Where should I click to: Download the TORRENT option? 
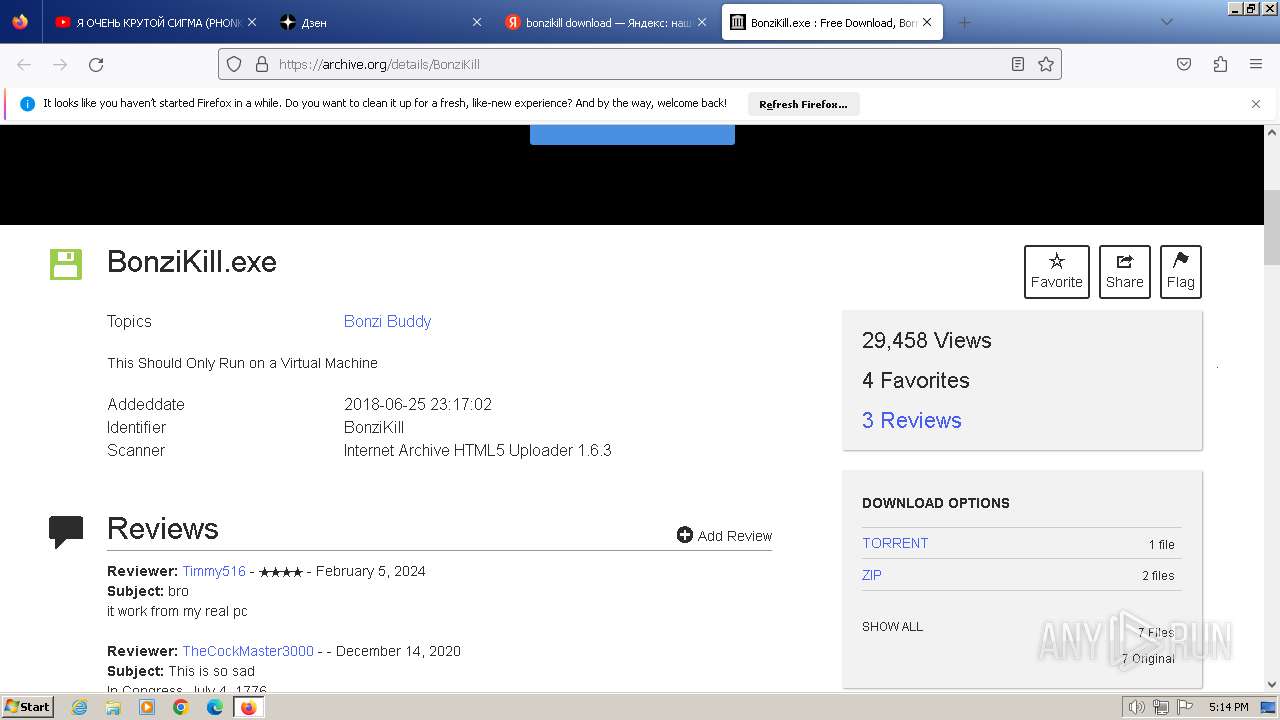(x=895, y=543)
